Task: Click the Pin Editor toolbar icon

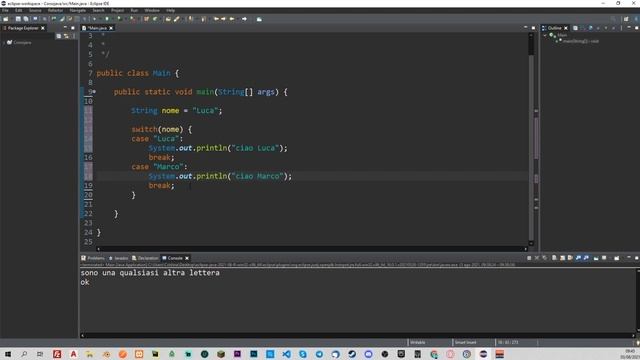Action: click(259, 19)
